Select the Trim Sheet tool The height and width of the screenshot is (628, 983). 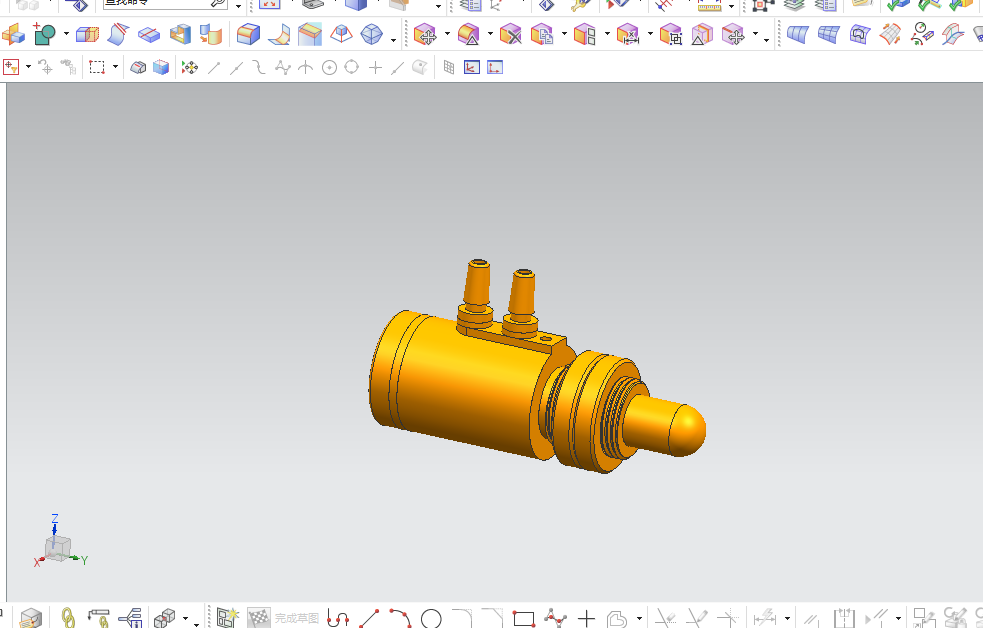coord(118,34)
